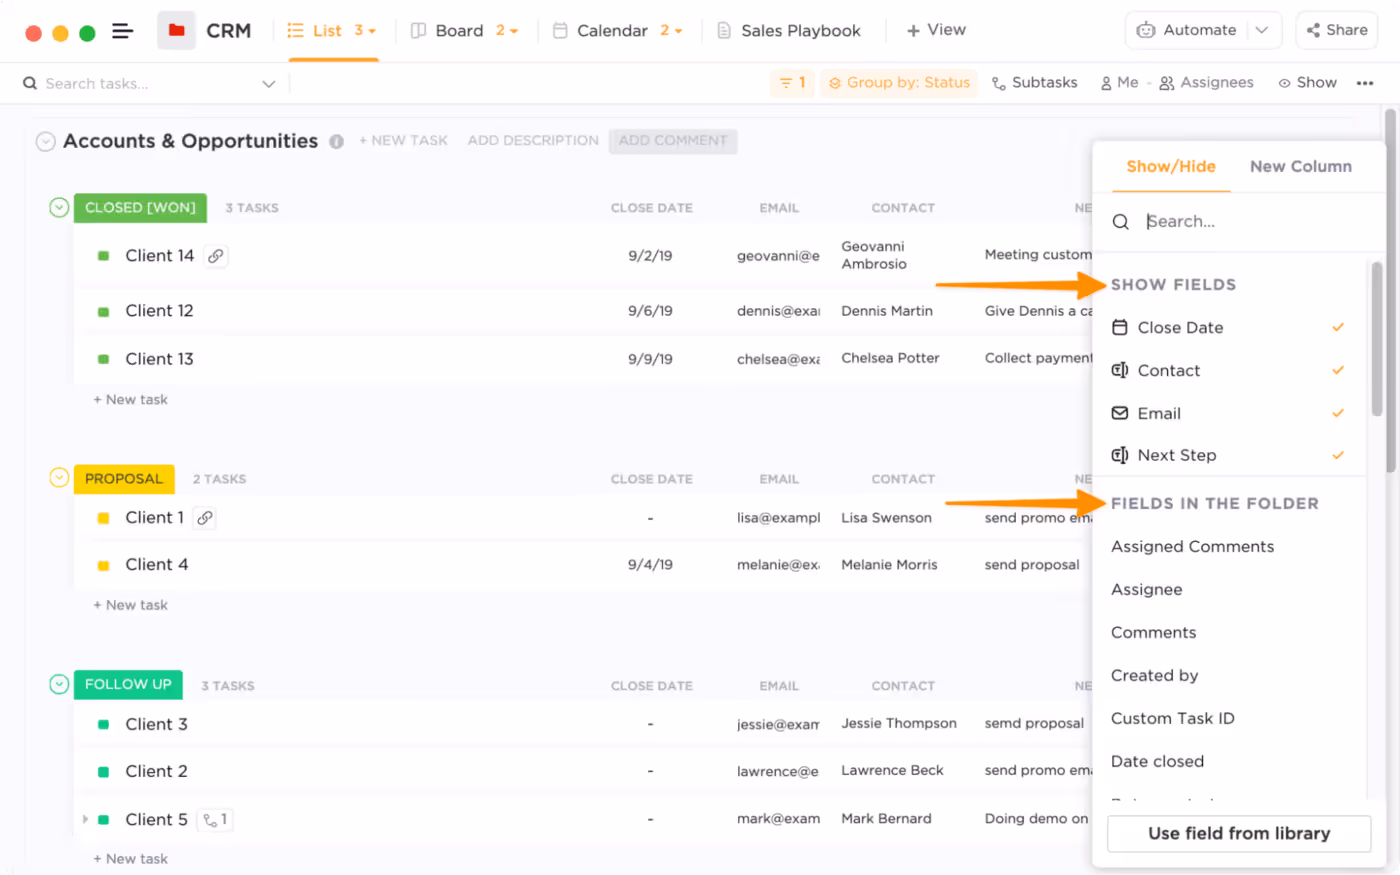Switch to the Calendar view tab

(x=617, y=31)
